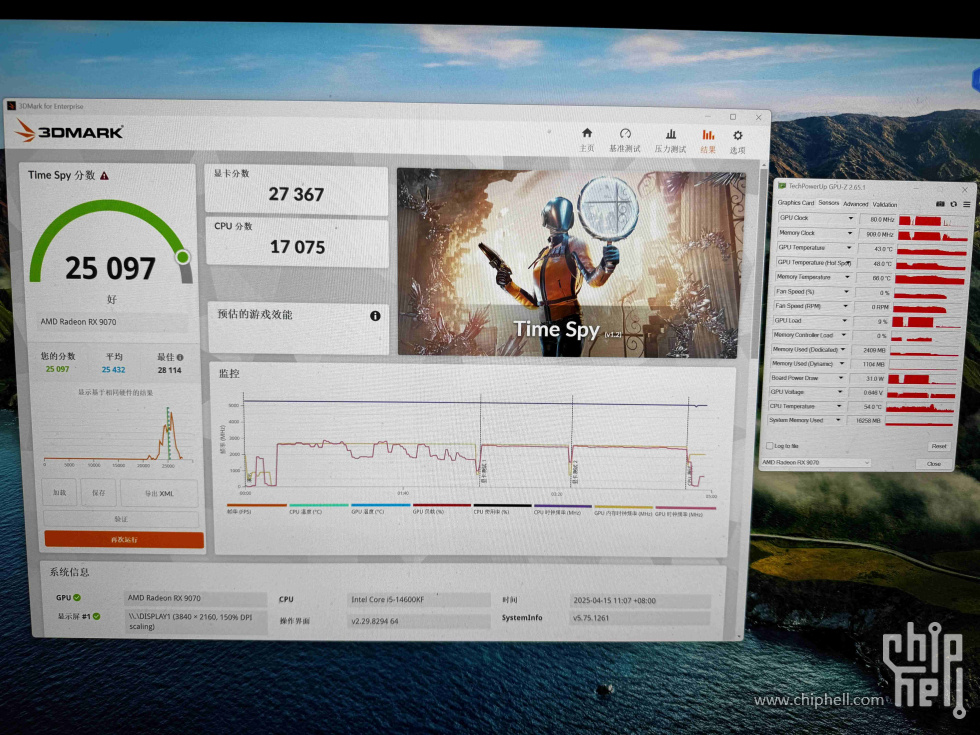
Task: Open info icon for estimated game performance
Action: 375,316
